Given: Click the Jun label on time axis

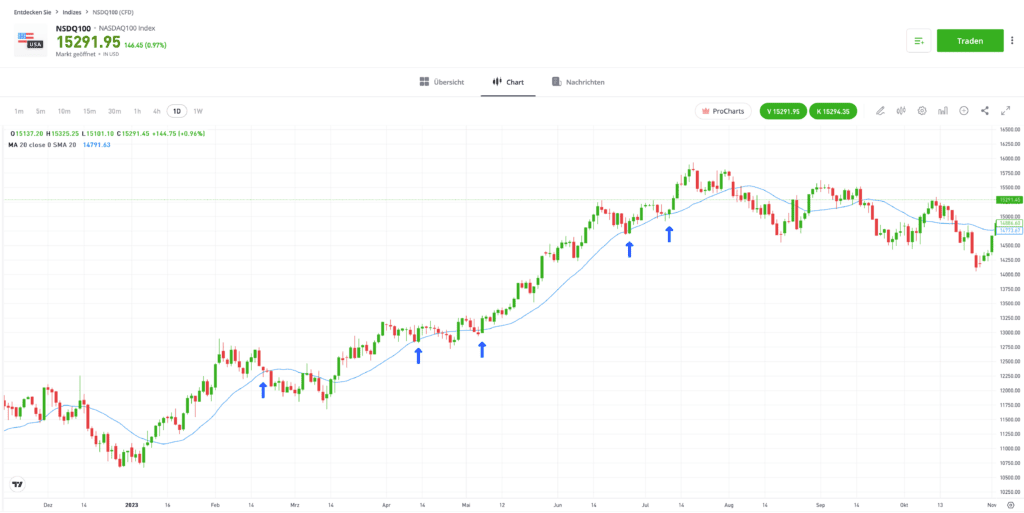Looking at the screenshot, I should pyautogui.click(x=557, y=505).
